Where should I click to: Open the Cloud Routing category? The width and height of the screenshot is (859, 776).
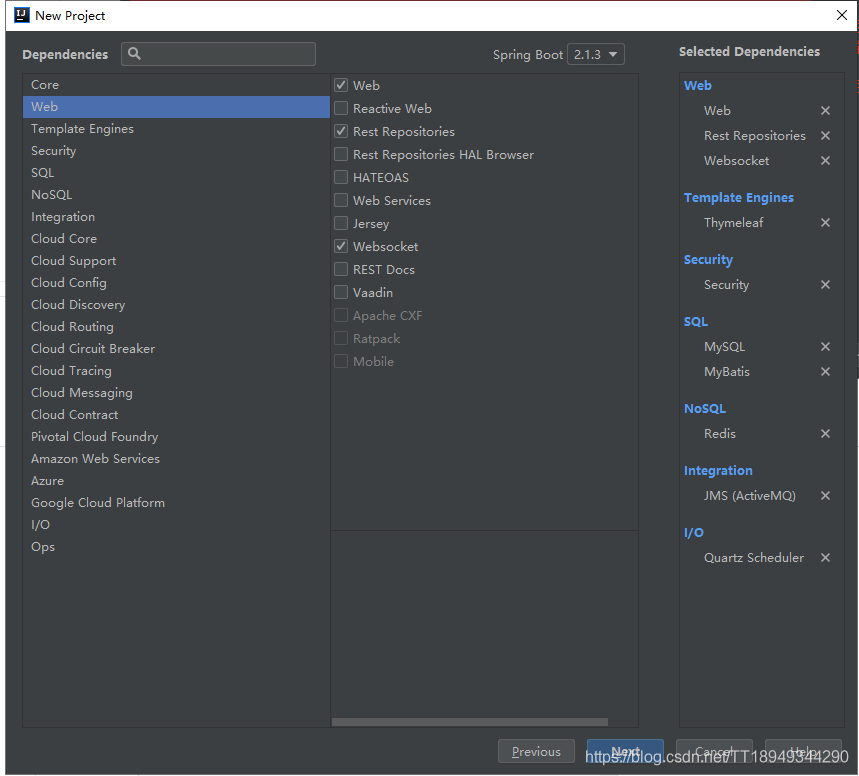176,327
